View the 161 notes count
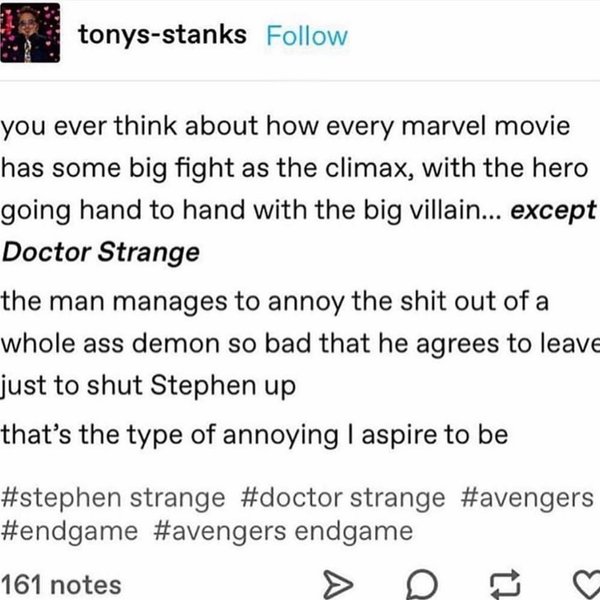The height and width of the screenshot is (600, 600). point(61,585)
